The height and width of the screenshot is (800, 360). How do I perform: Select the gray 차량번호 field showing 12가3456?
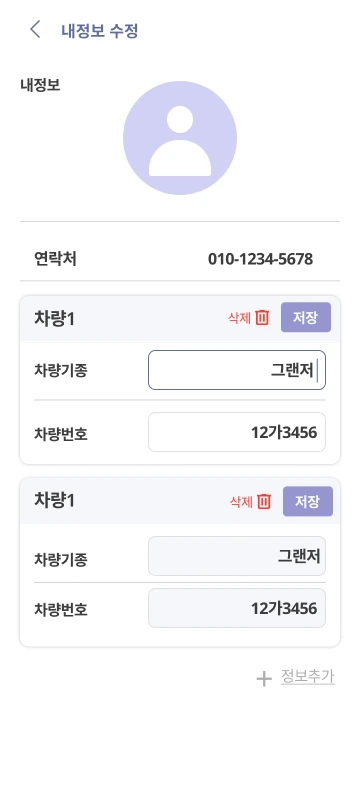237,608
